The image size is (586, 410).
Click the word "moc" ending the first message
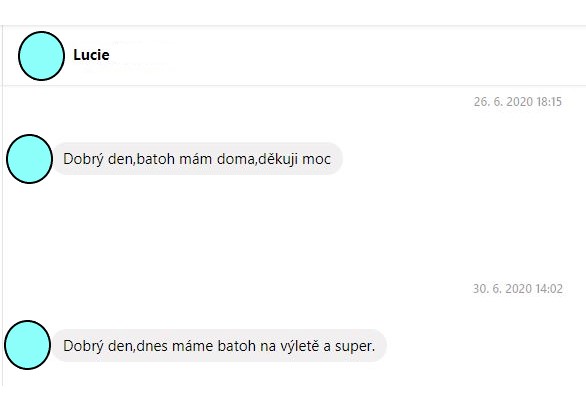point(317,160)
